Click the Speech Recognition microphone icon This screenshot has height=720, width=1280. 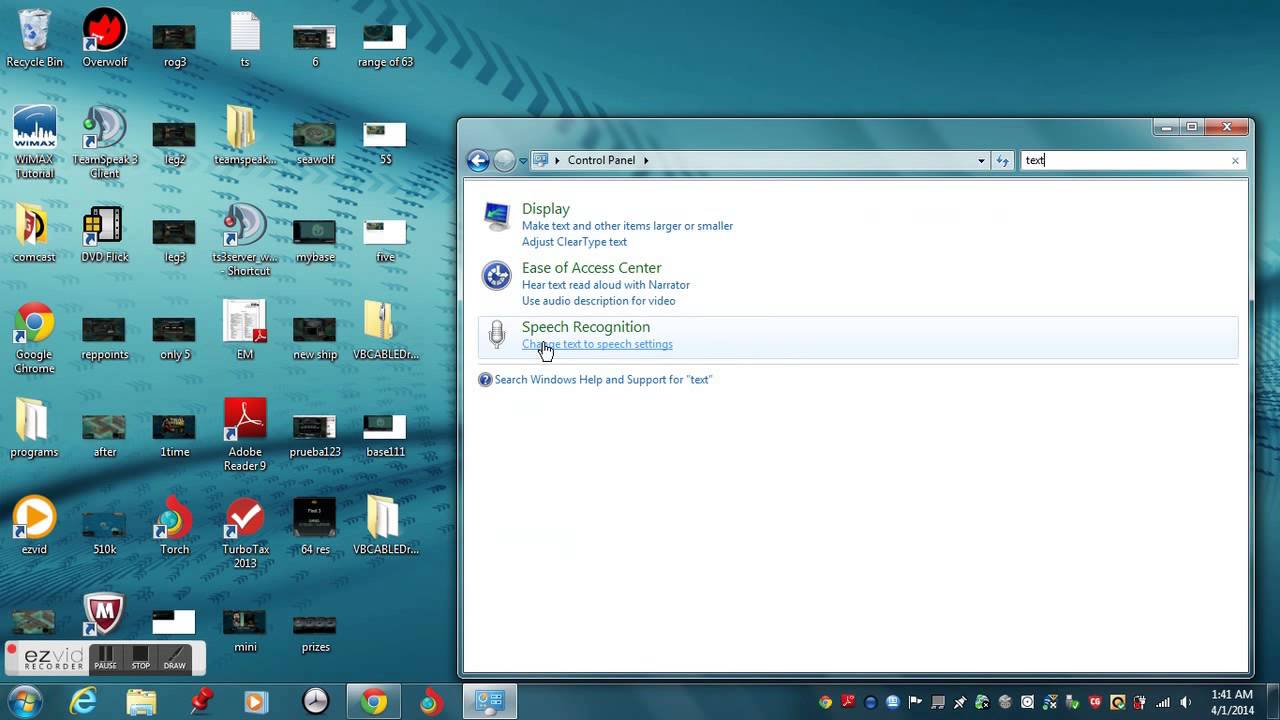(x=496, y=334)
